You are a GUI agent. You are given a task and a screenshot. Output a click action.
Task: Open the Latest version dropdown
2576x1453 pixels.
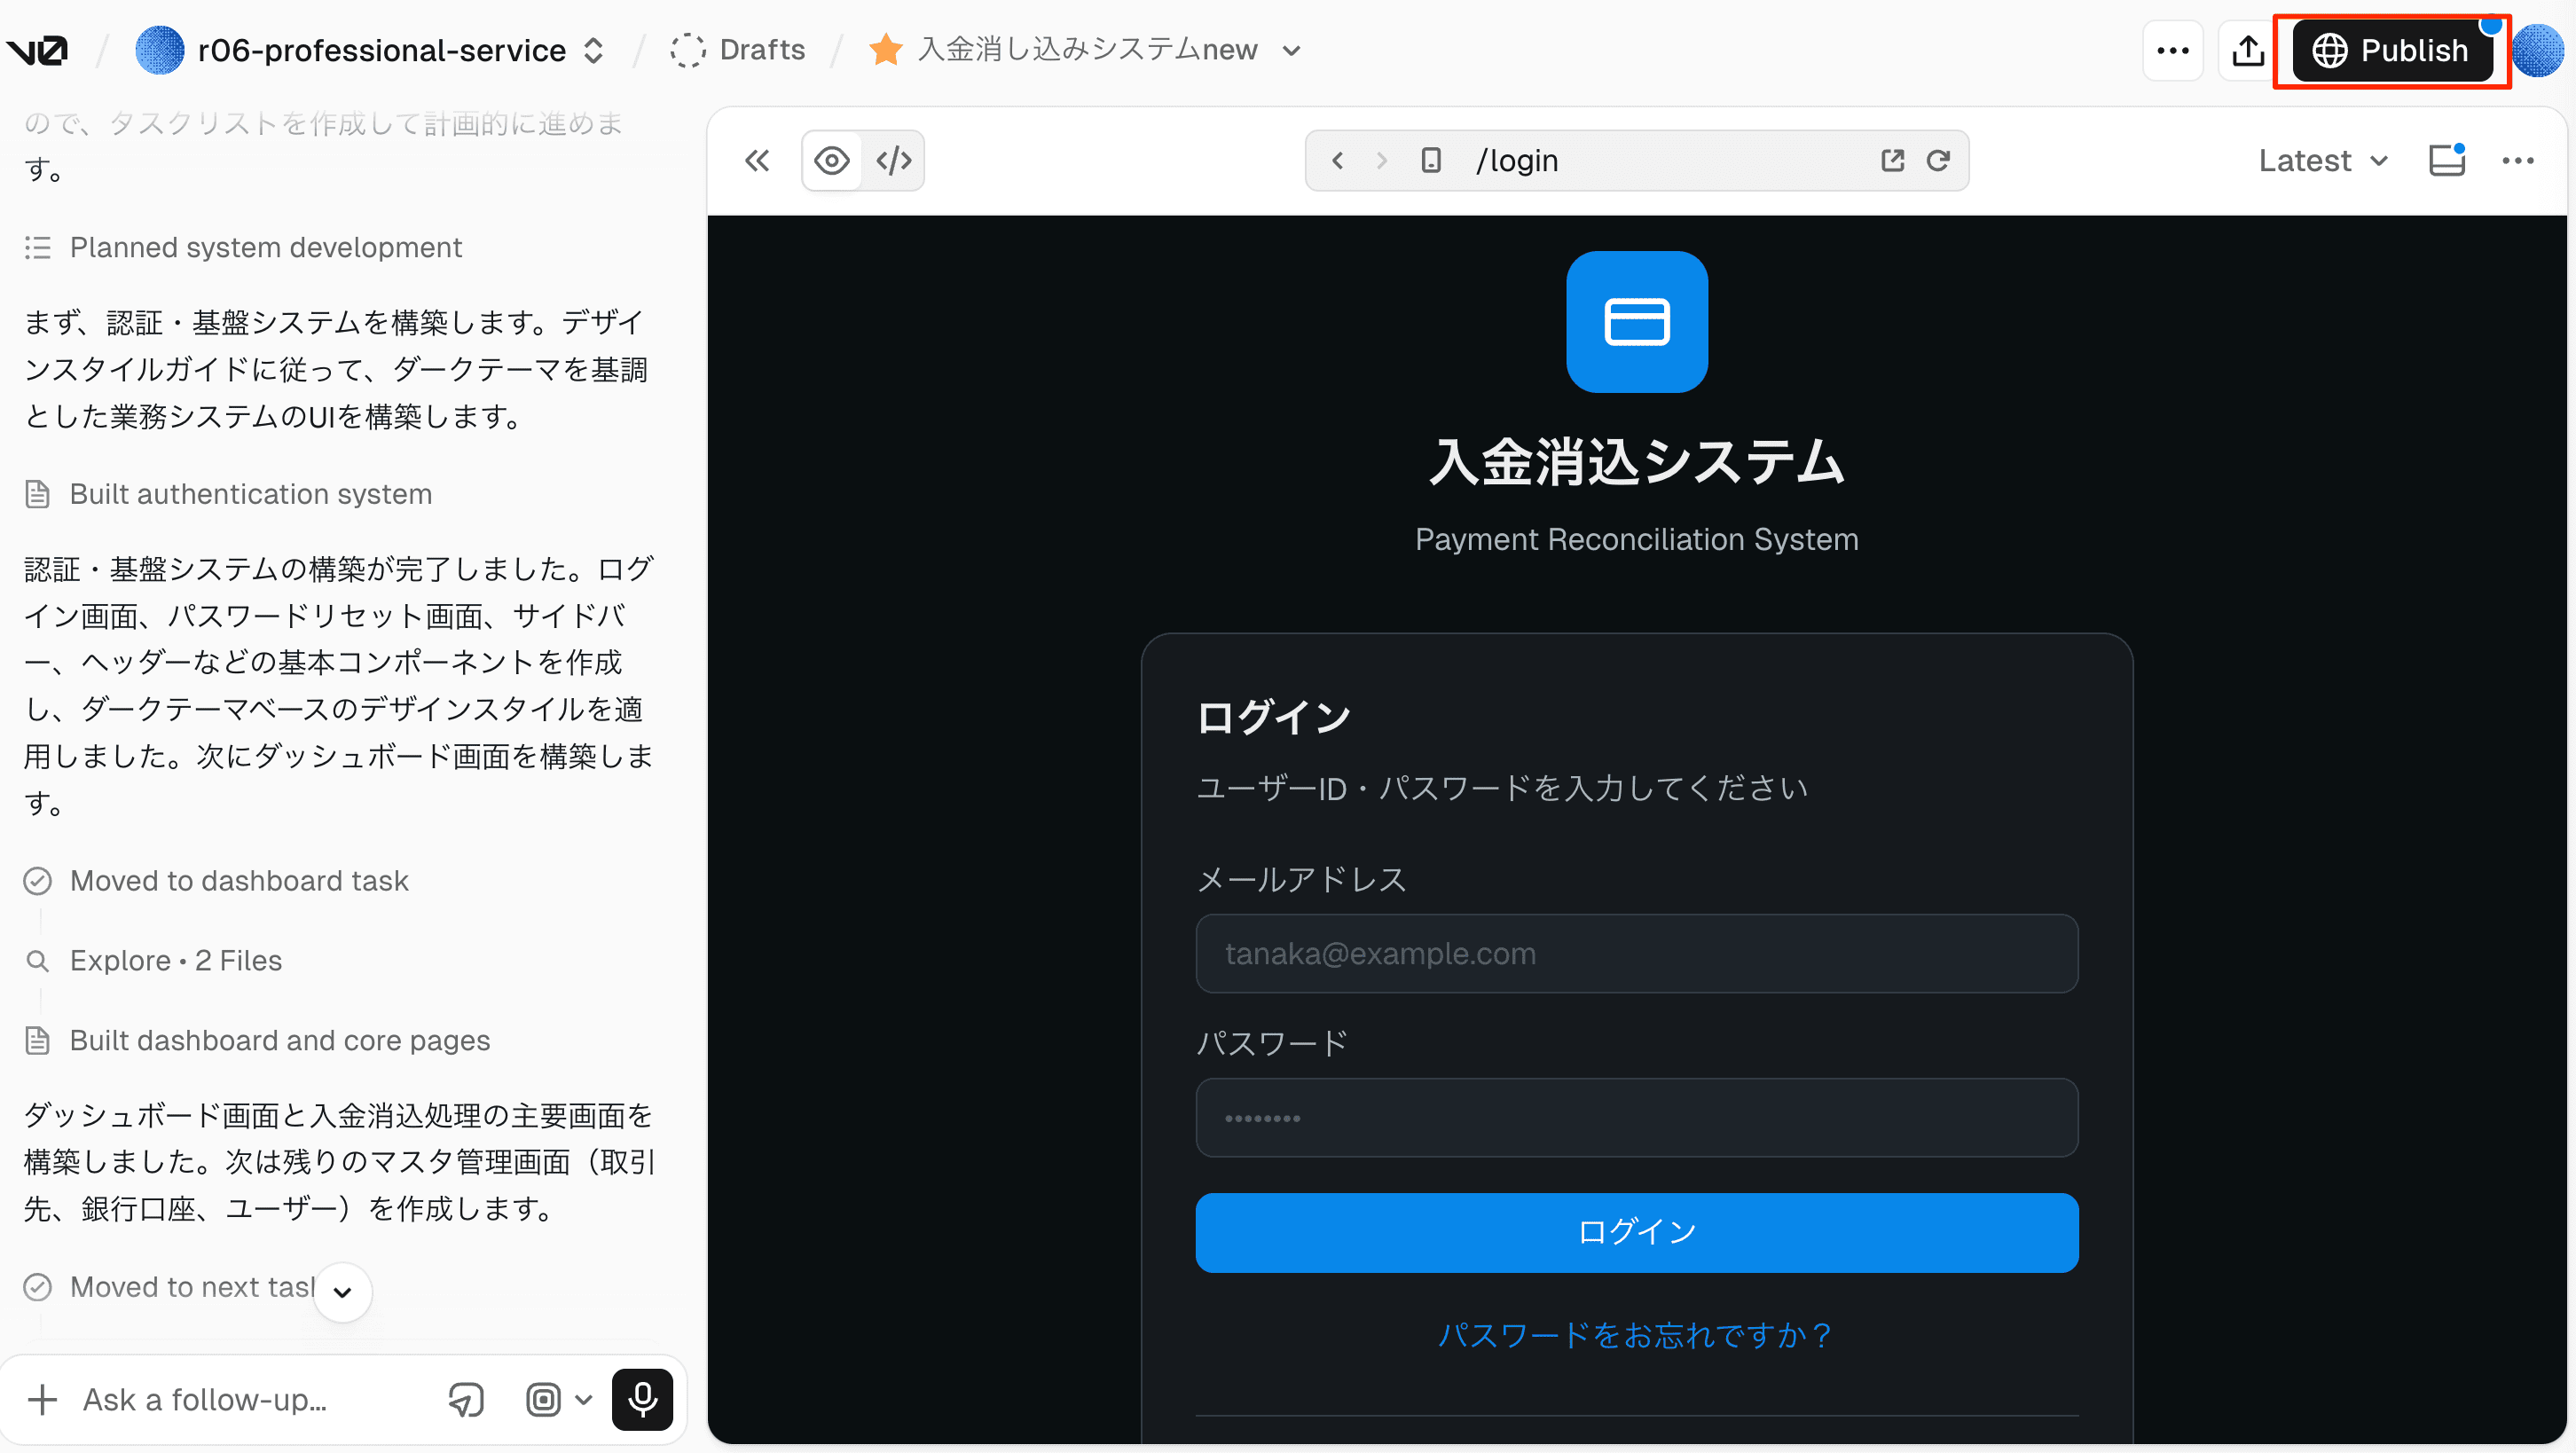[x=2322, y=160]
